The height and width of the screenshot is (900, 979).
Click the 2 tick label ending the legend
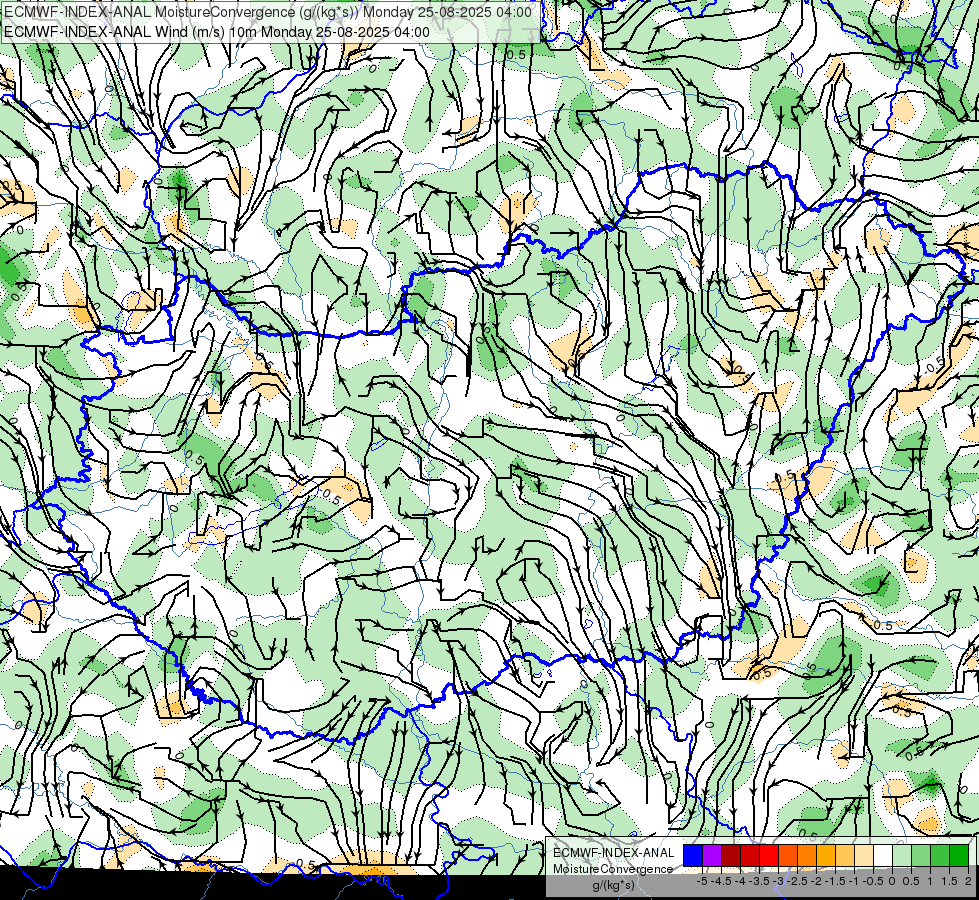968,881
